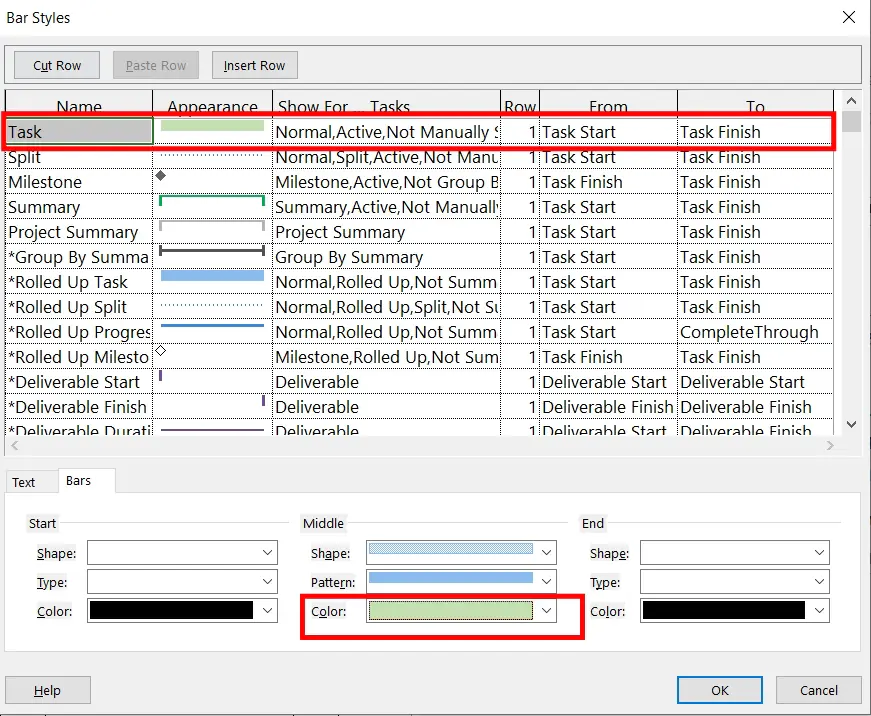Click the Paste Row button
This screenshot has width=871, height=716.
pyautogui.click(x=156, y=66)
